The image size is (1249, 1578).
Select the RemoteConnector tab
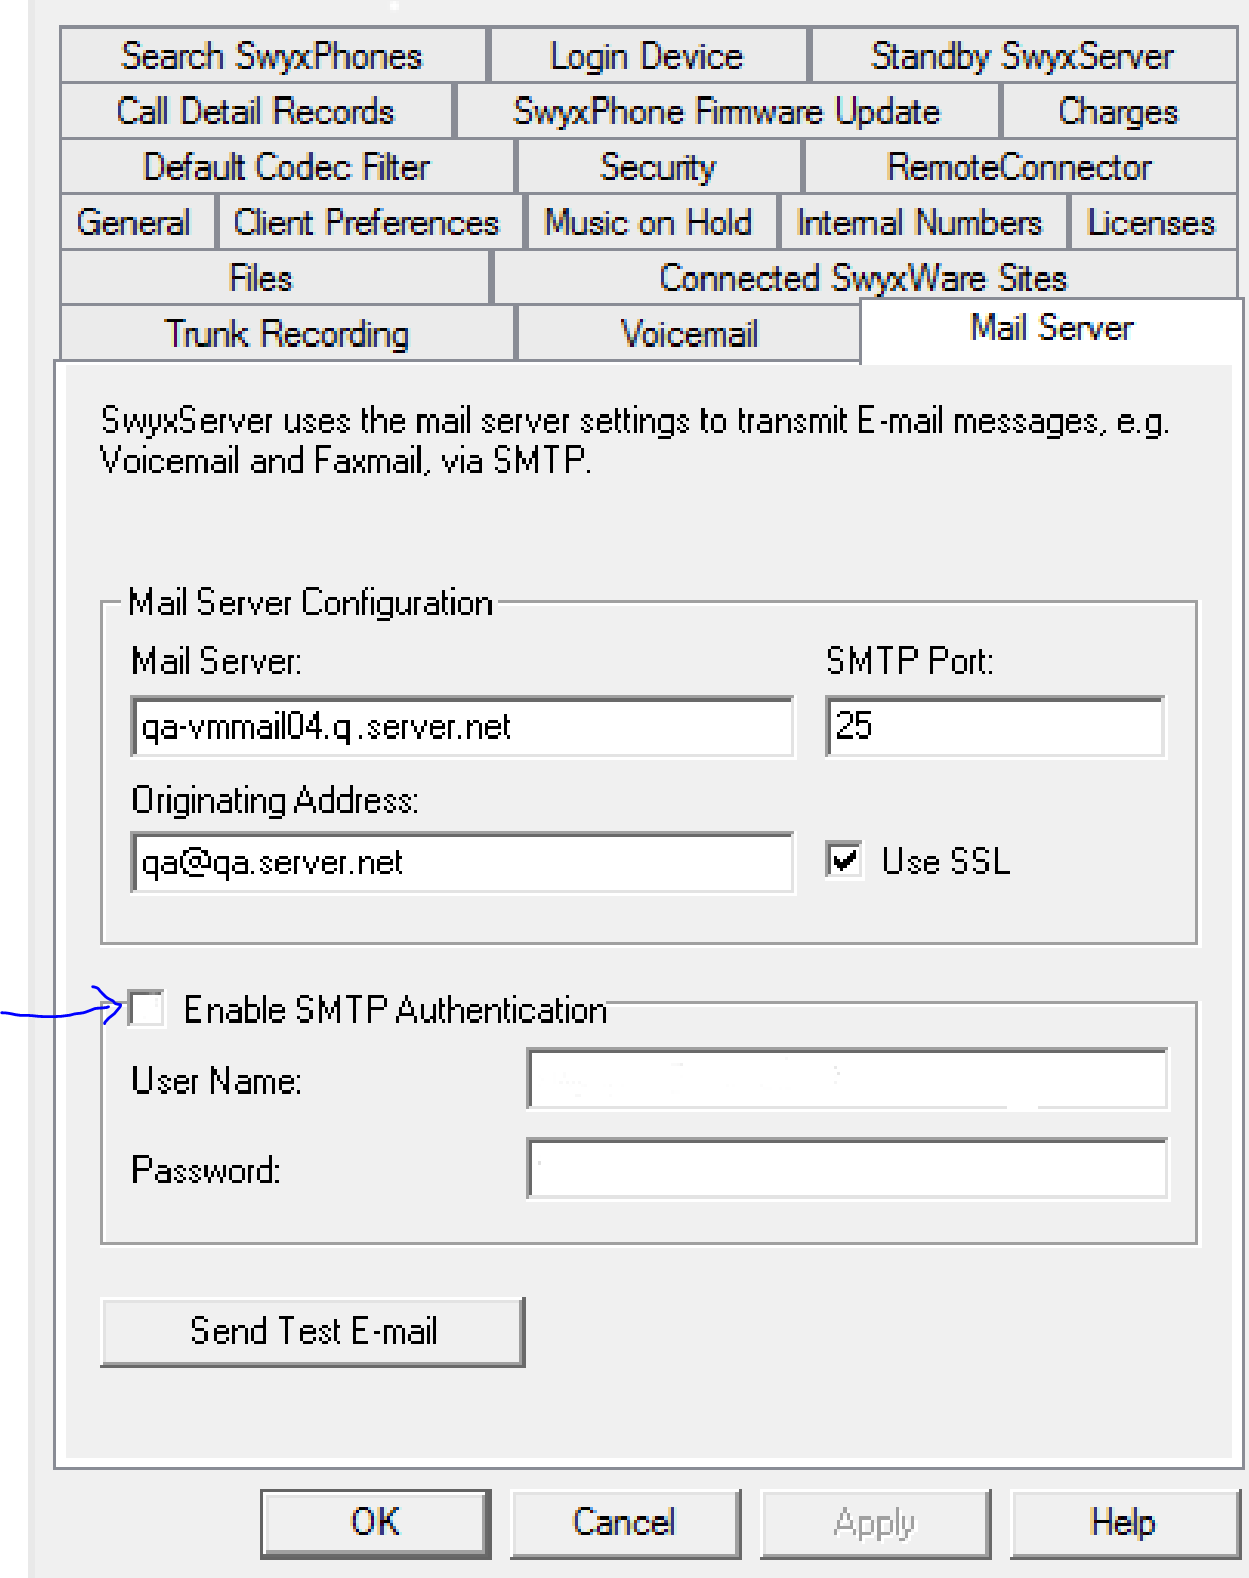(x=1019, y=167)
